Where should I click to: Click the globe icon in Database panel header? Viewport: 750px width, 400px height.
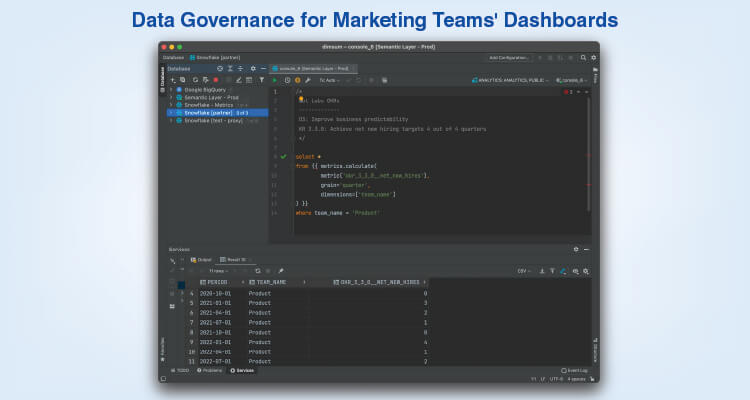click(220, 69)
